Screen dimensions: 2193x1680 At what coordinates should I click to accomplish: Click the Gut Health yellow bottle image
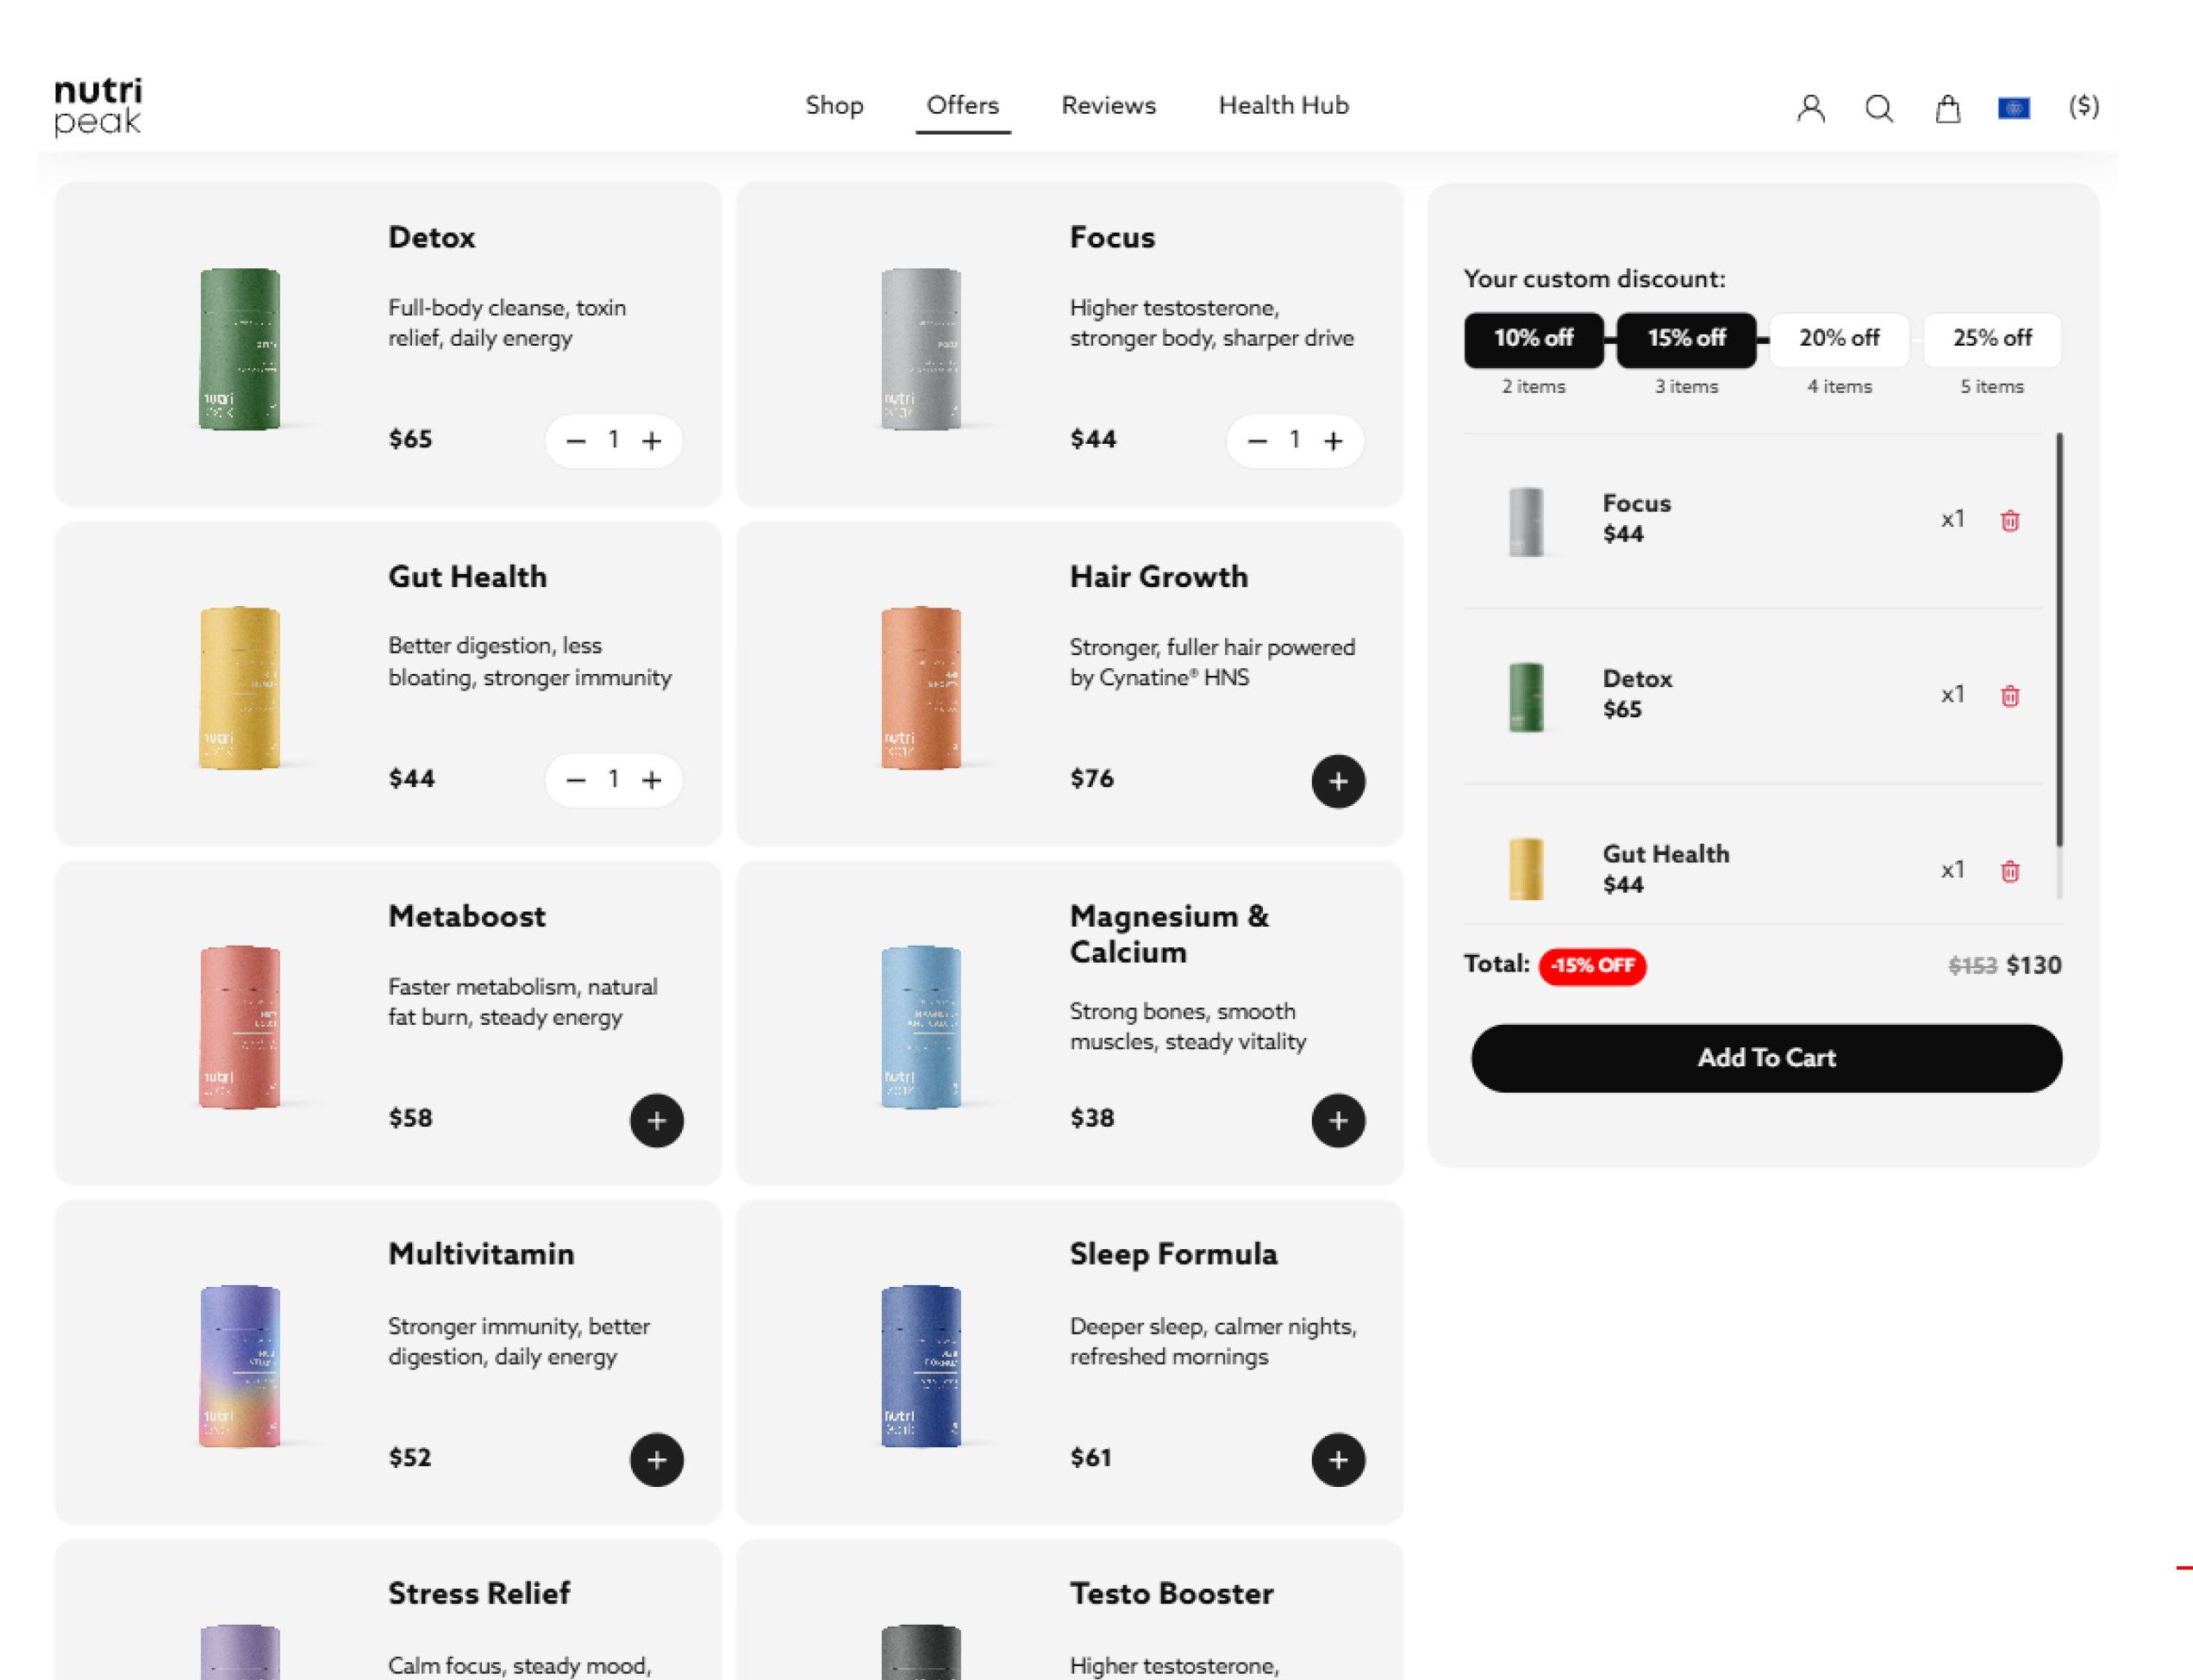239,687
